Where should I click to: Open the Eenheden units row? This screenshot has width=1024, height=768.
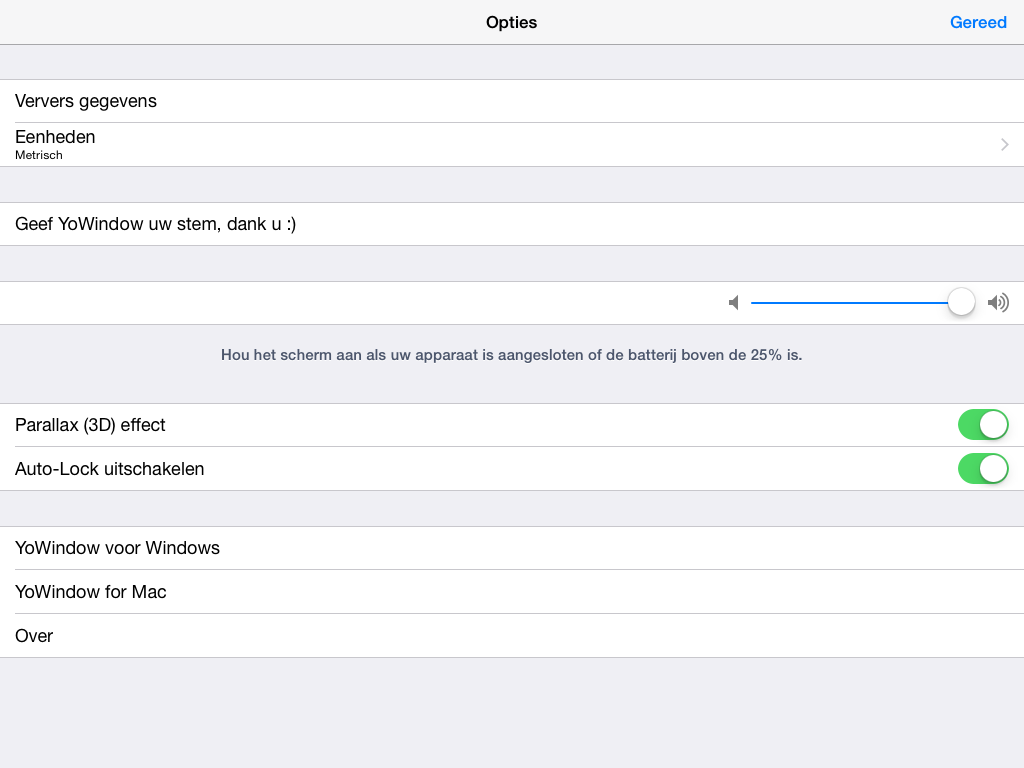pos(500,145)
